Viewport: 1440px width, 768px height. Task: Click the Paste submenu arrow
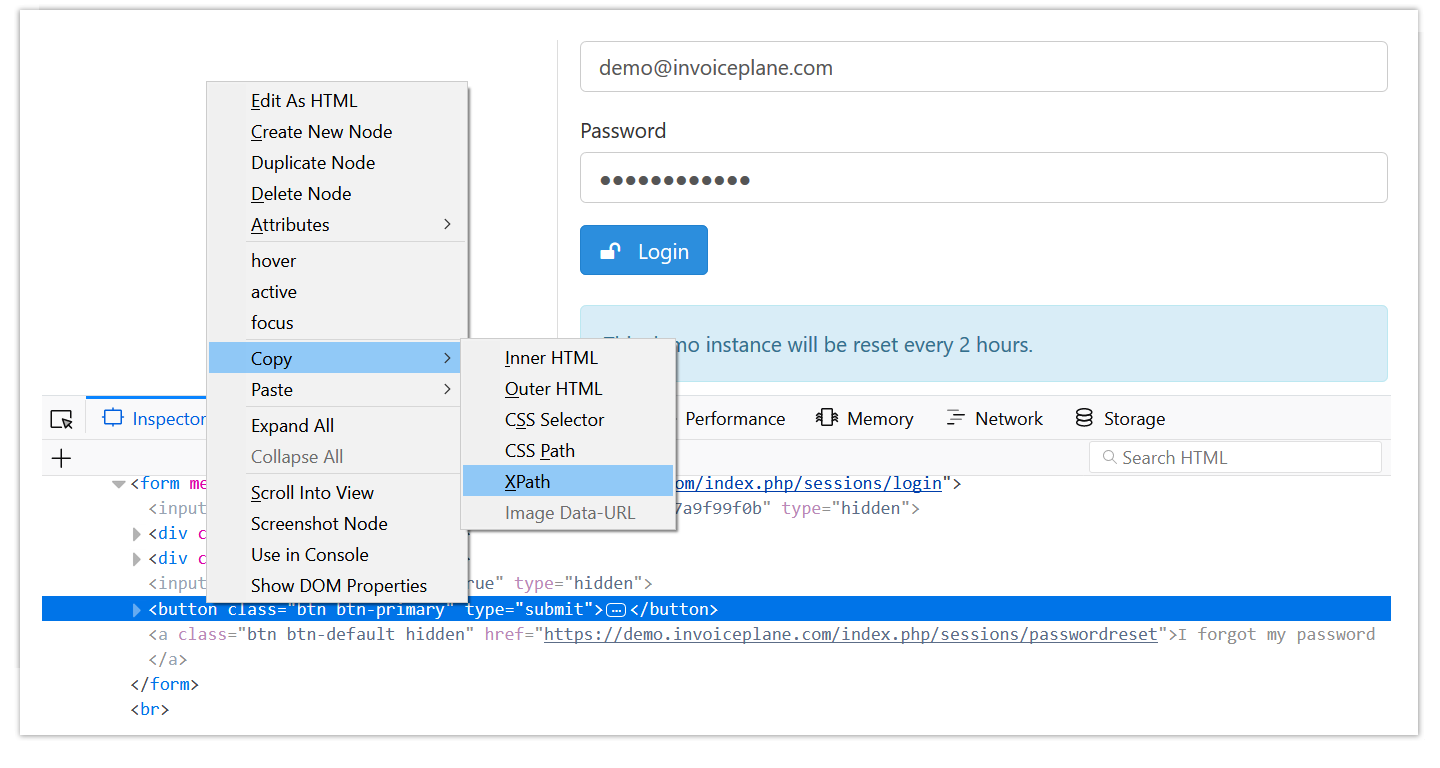pyautogui.click(x=447, y=389)
